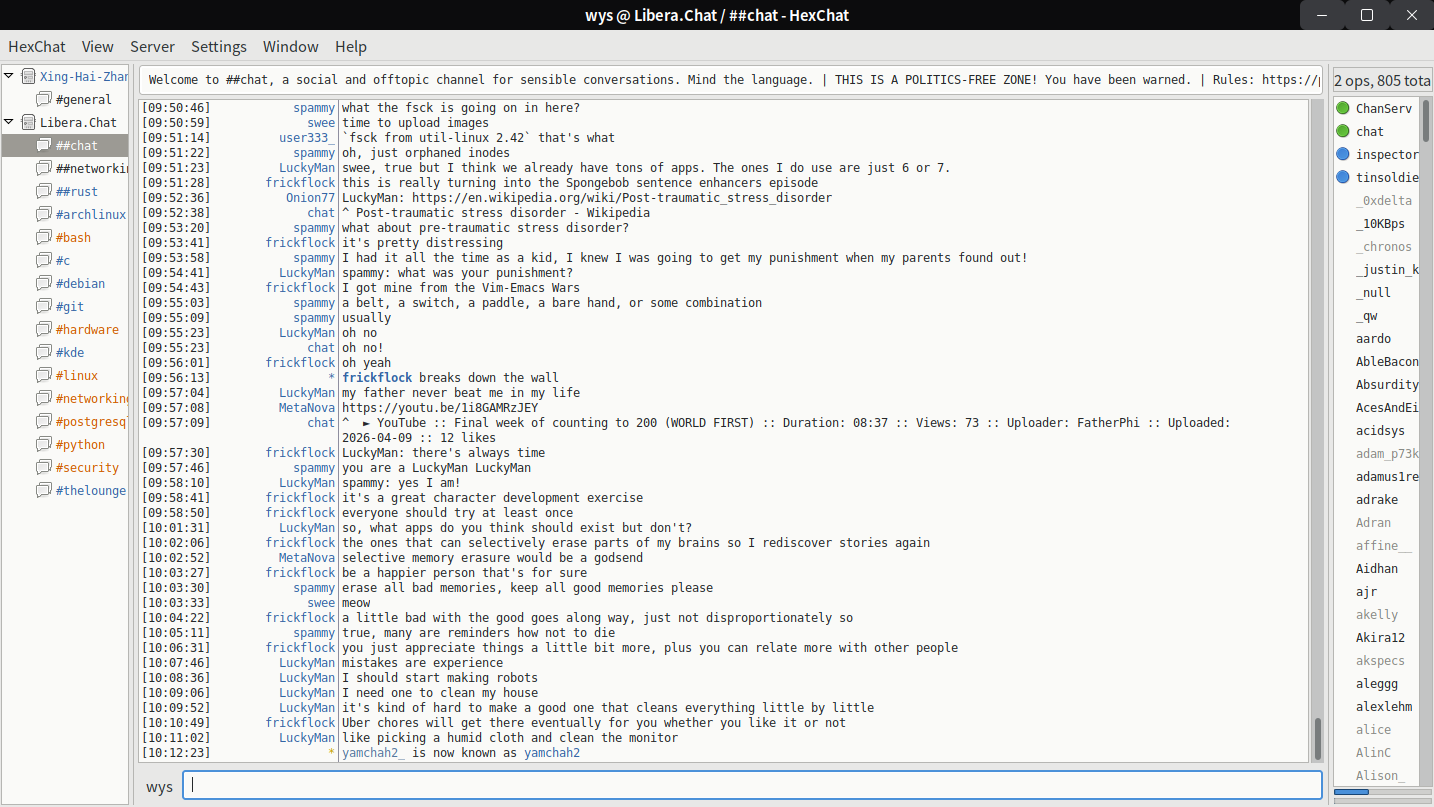Click the green op dot beside ChanServ
The image size is (1434, 807).
[x=1343, y=108]
